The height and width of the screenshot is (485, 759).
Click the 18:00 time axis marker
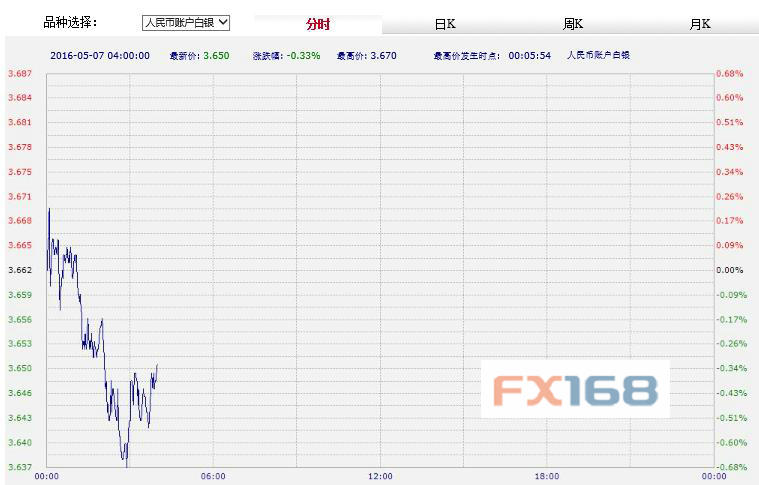[x=546, y=476]
